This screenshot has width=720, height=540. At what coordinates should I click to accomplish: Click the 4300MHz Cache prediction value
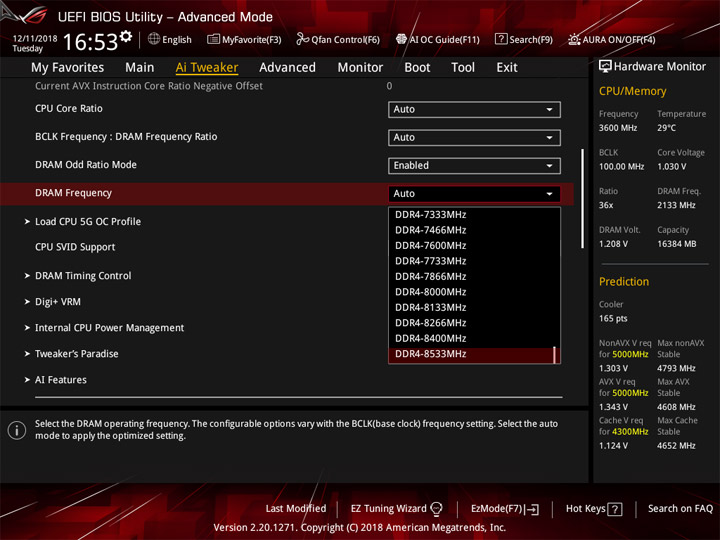coord(630,432)
